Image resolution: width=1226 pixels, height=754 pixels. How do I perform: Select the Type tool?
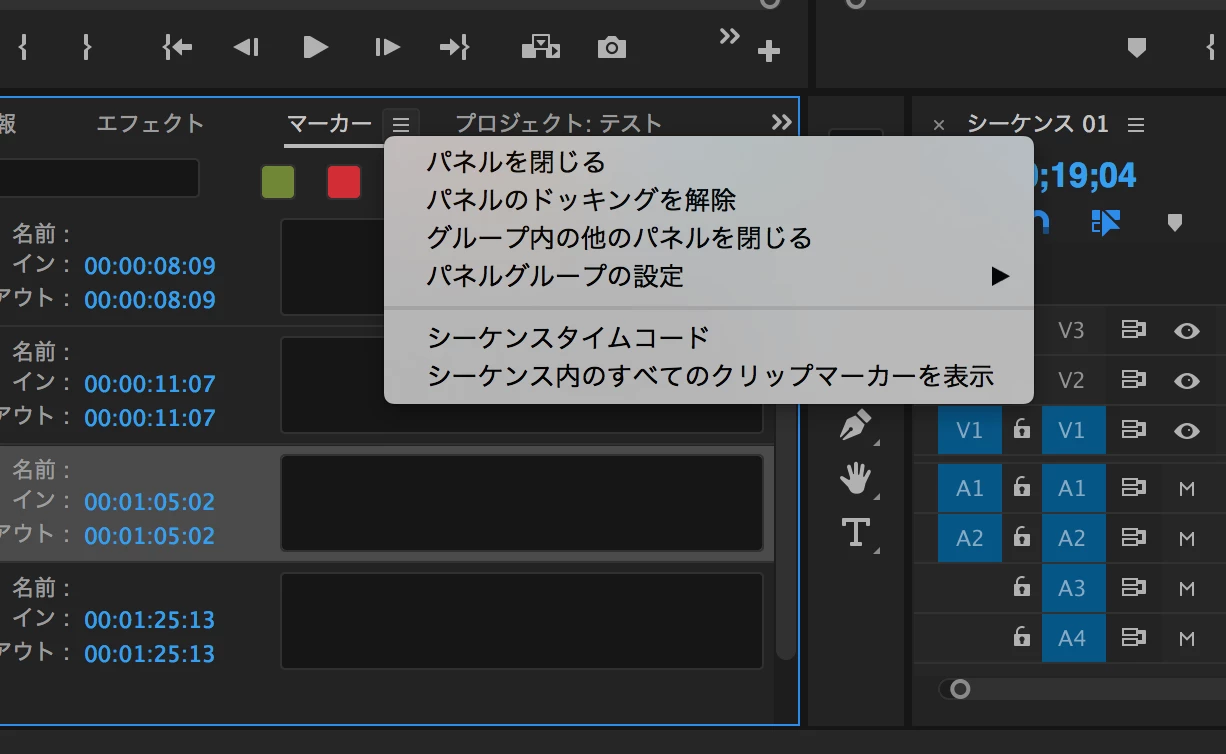click(855, 532)
